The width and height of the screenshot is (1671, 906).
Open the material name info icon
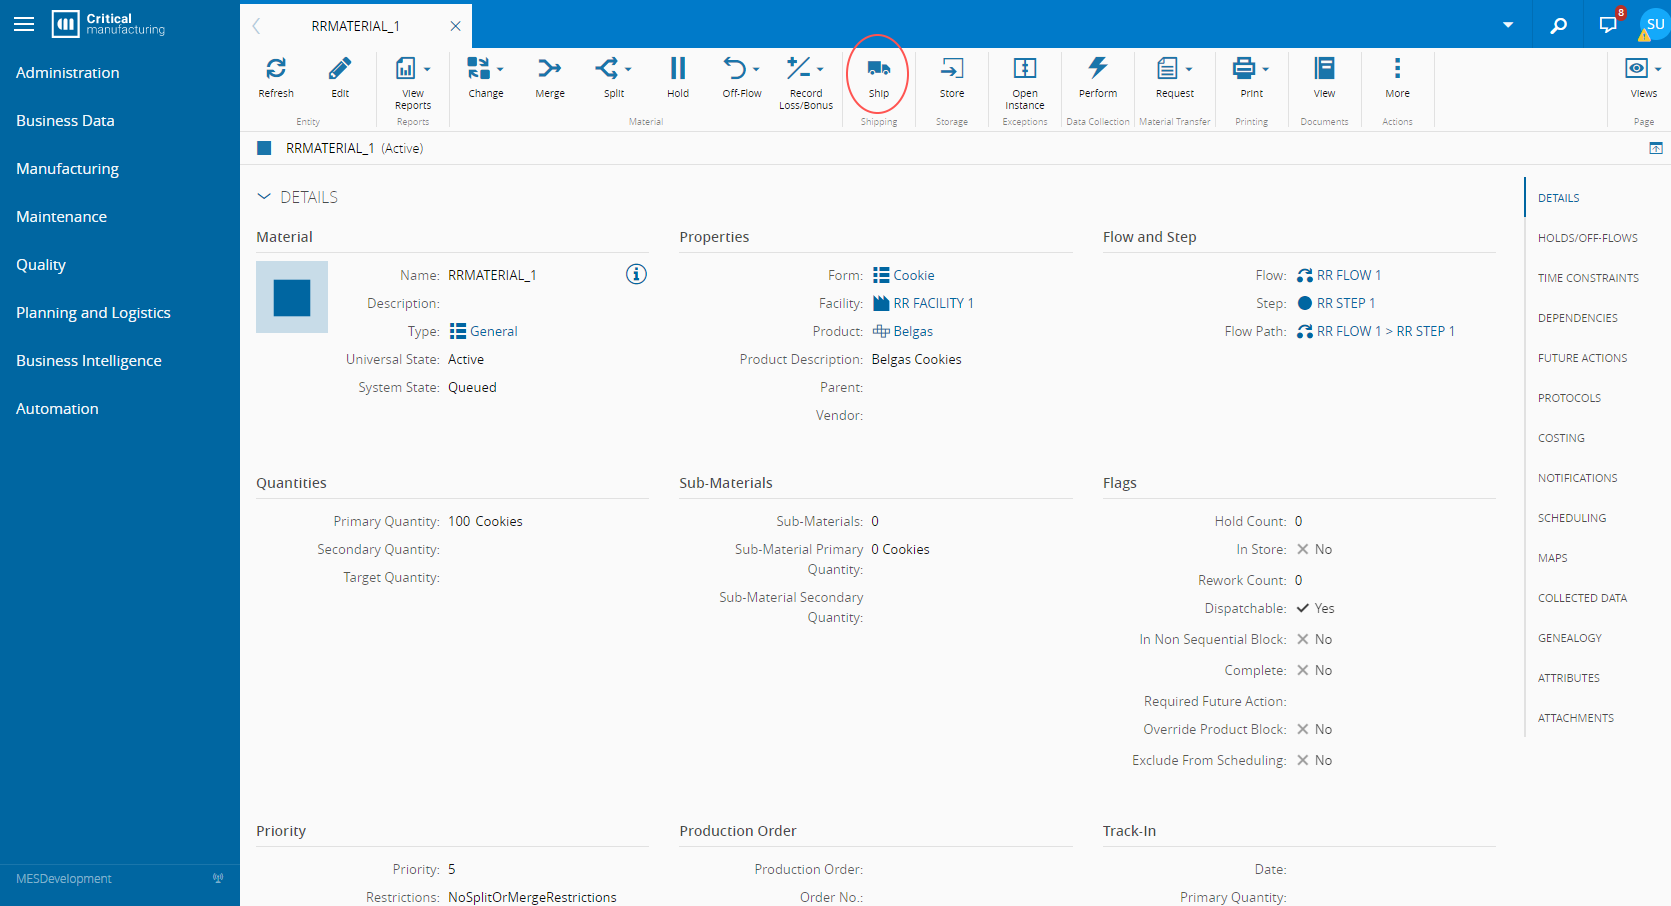[636, 274]
